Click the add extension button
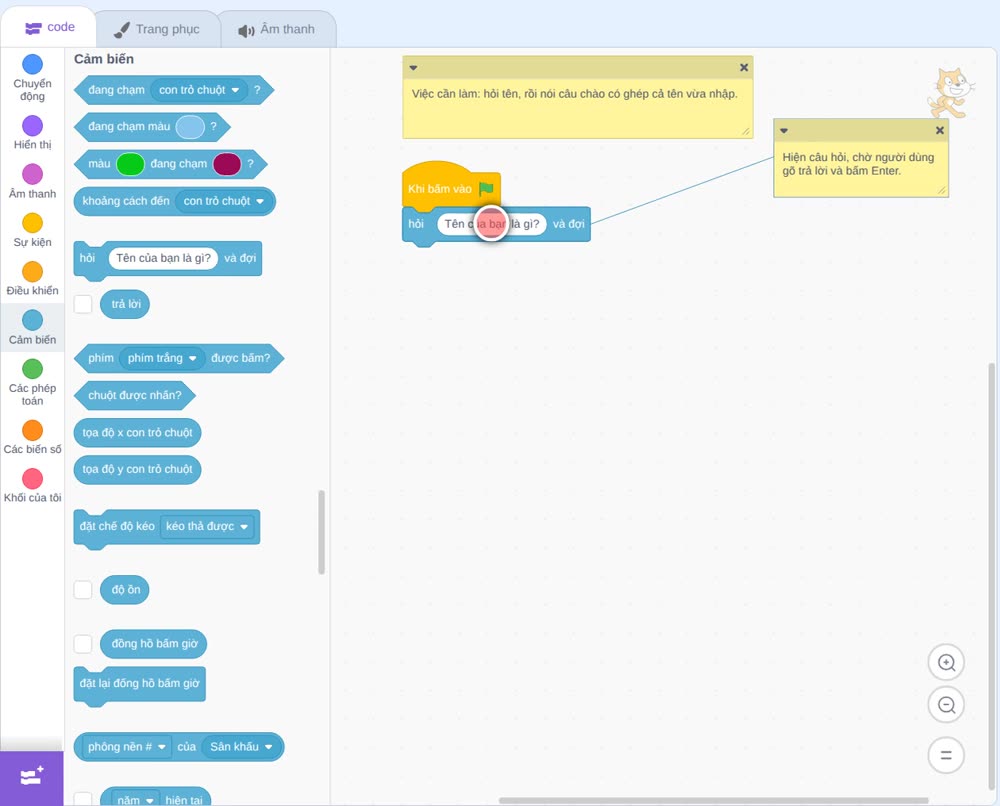This screenshot has width=1000, height=806. 32,778
